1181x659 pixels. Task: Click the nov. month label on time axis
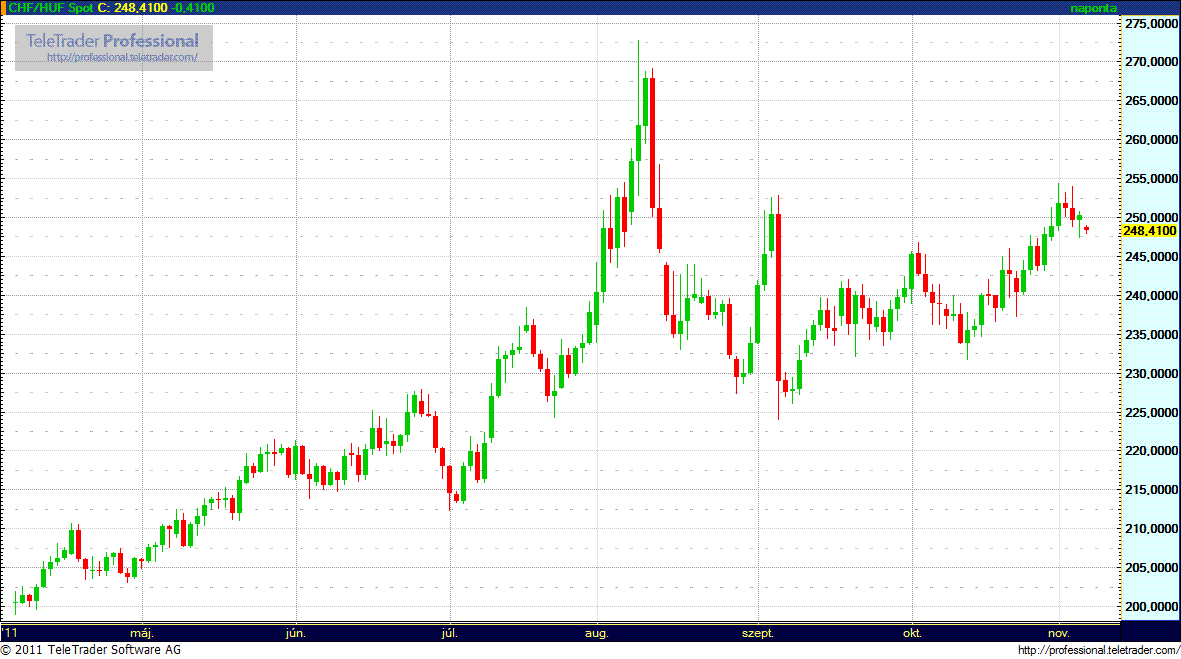click(1059, 633)
